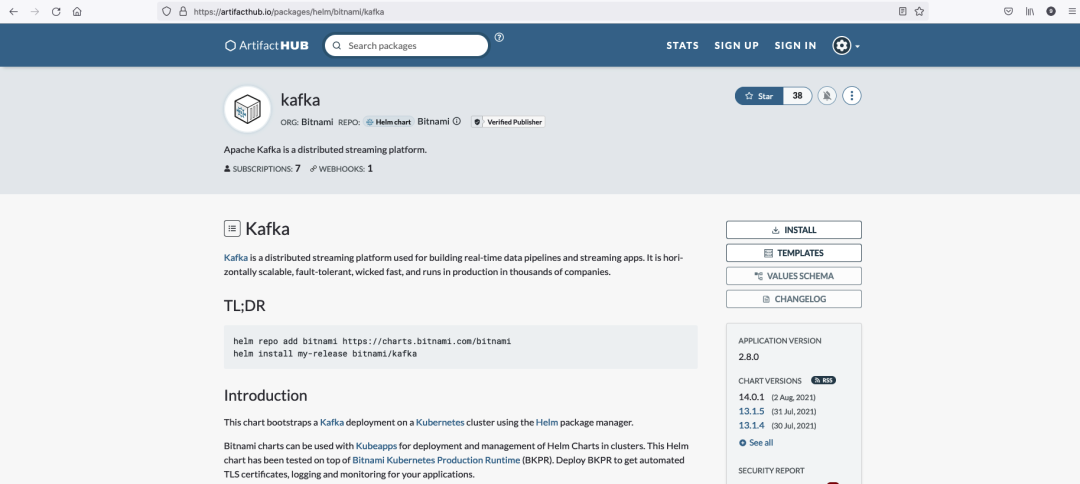Open the Kubeapps link
Image resolution: width=1080 pixels, height=484 pixels.
[x=376, y=445]
